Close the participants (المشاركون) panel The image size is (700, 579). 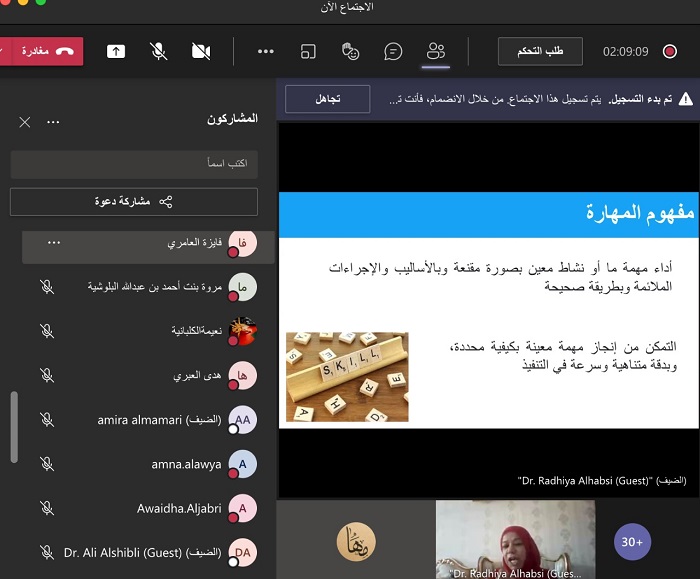pyautogui.click(x=25, y=122)
